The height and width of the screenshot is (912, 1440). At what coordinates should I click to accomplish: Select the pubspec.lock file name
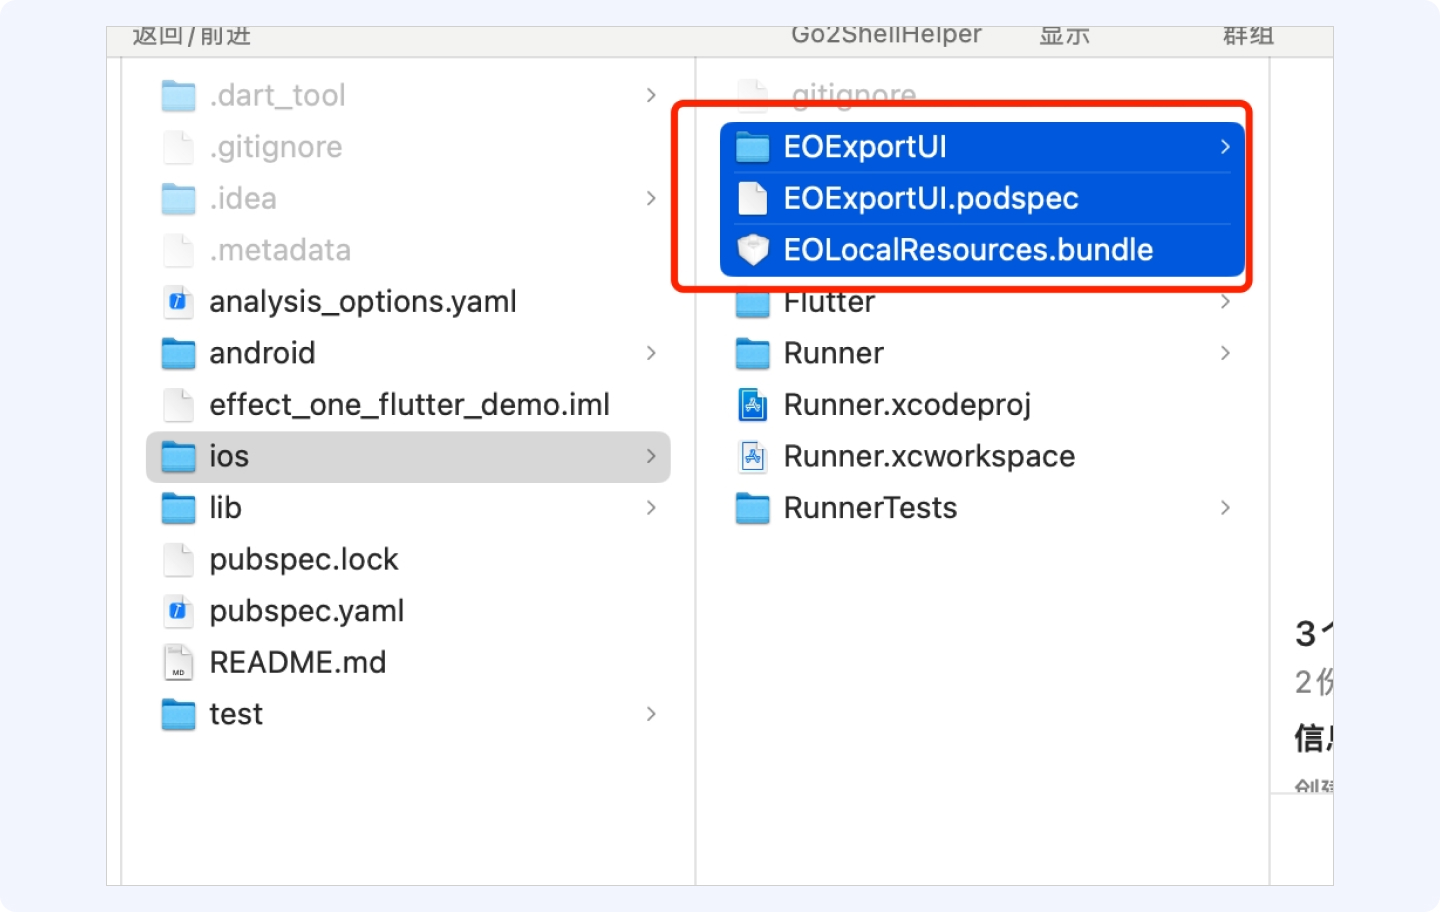click(x=304, y=560)
